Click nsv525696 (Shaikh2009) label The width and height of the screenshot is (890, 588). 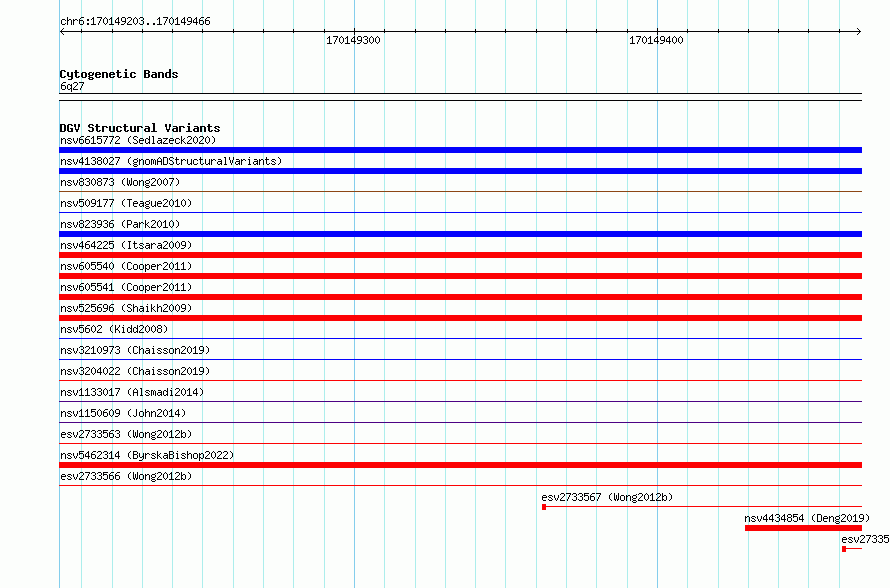126,308
